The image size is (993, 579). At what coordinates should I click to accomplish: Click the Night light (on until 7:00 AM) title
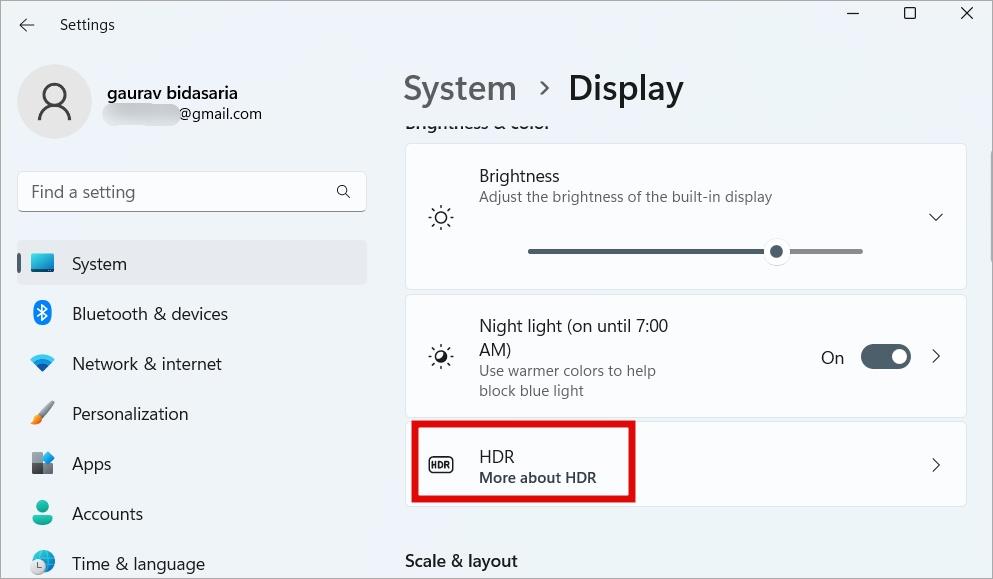click(x=573, y=338)
